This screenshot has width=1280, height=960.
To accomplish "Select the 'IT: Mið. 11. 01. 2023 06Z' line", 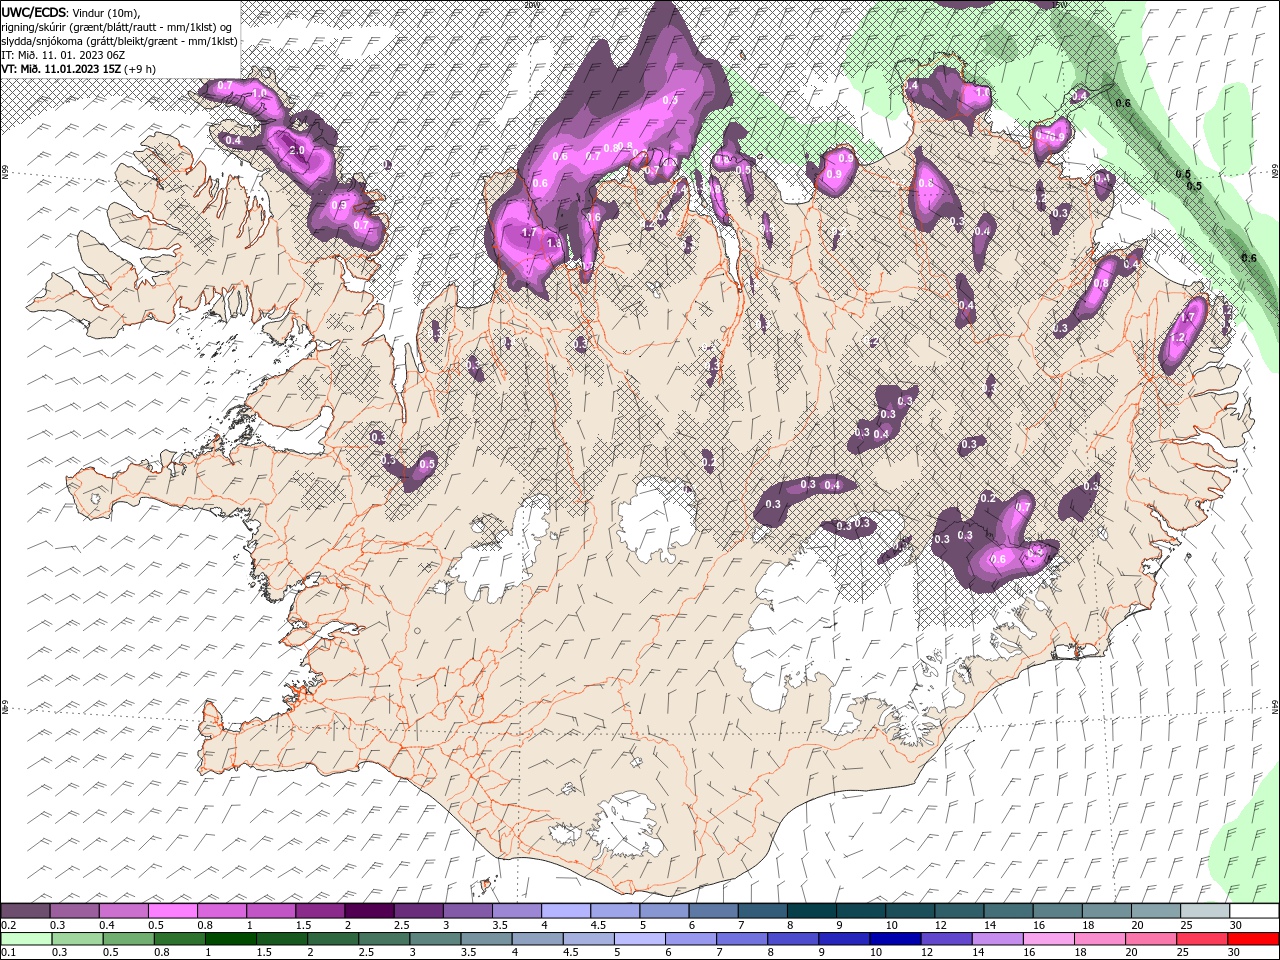I will pos(62,55).
